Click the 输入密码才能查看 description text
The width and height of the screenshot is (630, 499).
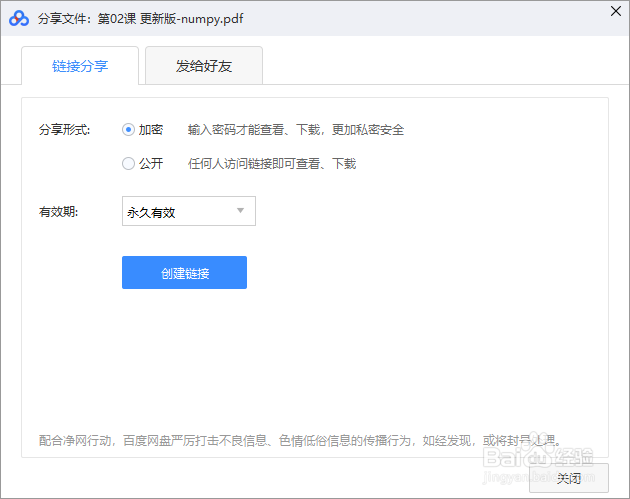296,130
